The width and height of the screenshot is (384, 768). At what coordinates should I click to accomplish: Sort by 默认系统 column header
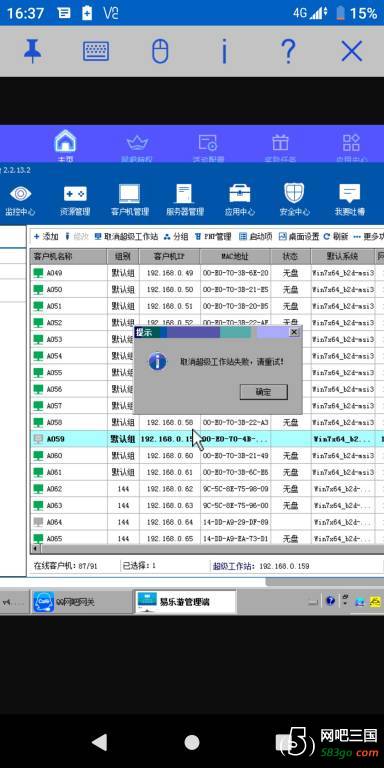point(342,257)
